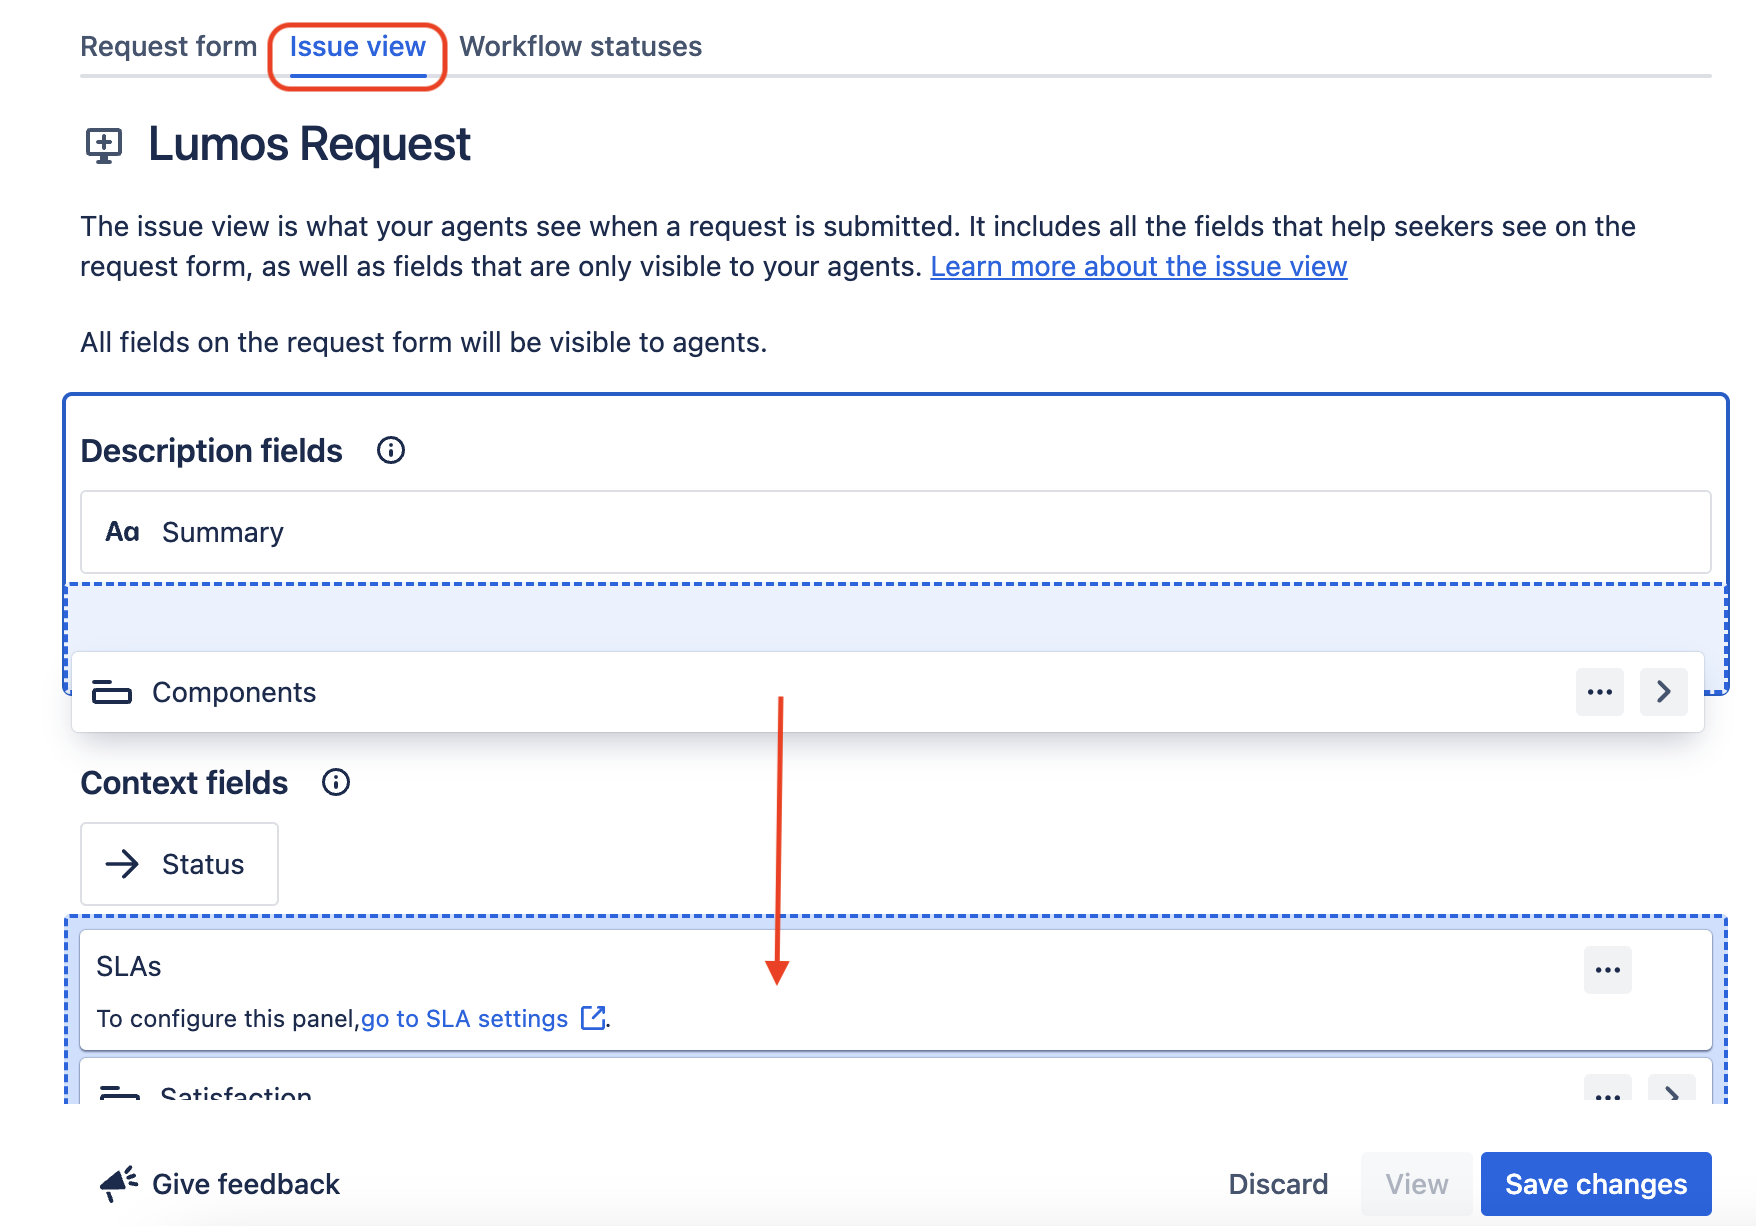
Task: Click the Lumos Request monitor icon
Action: [x=104, y=146]
